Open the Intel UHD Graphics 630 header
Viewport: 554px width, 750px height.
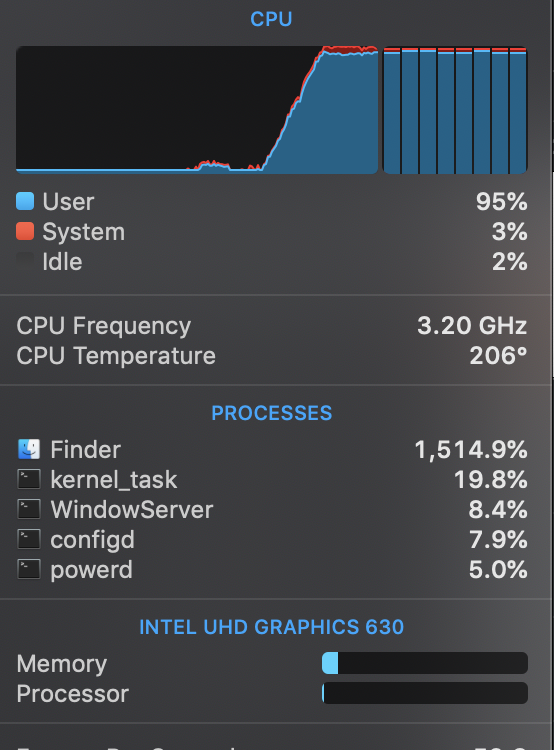(x=271, y=627)
